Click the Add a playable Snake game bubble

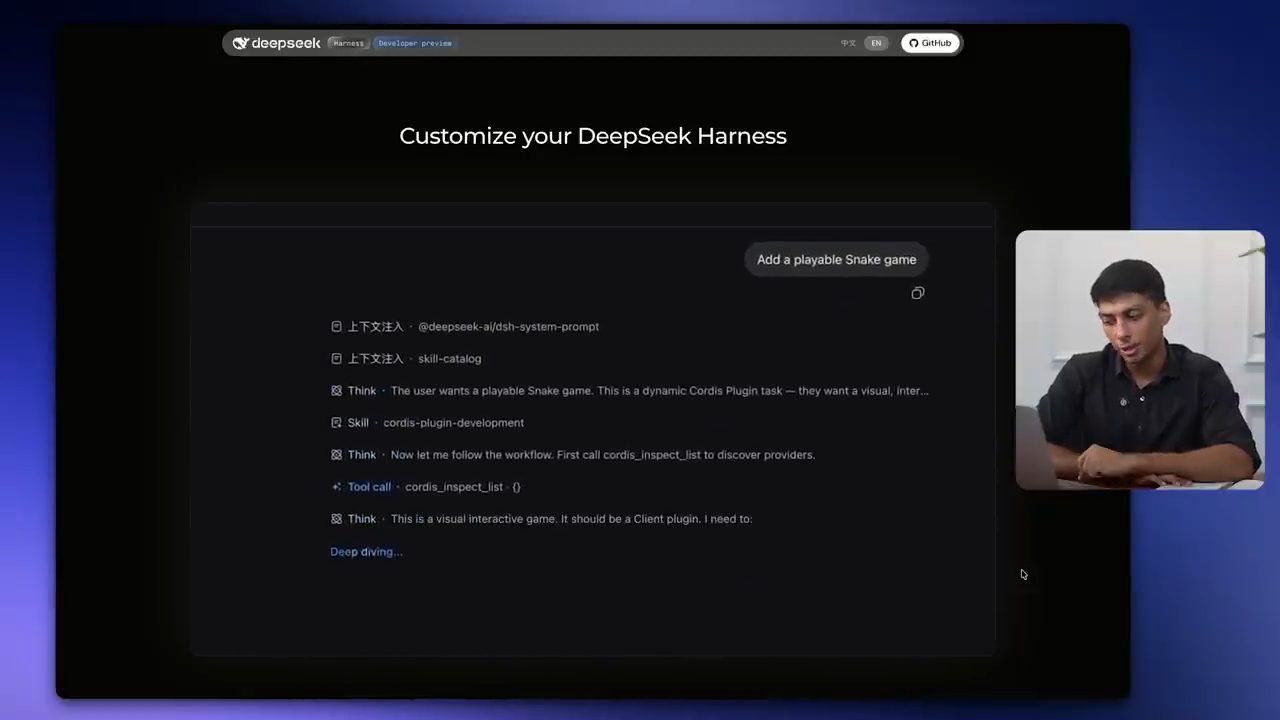pos(836,259)
